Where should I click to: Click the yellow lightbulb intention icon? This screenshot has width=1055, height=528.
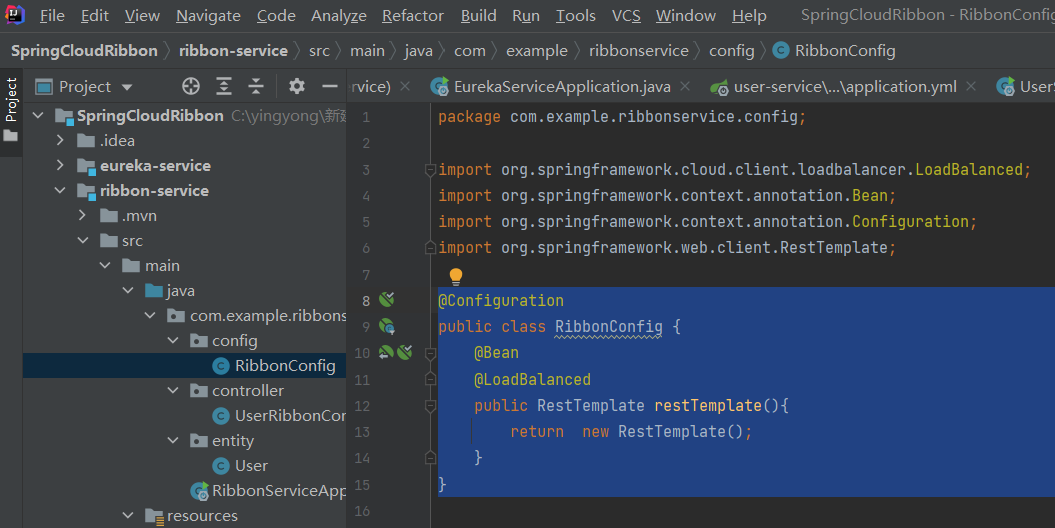click(456, 276)
